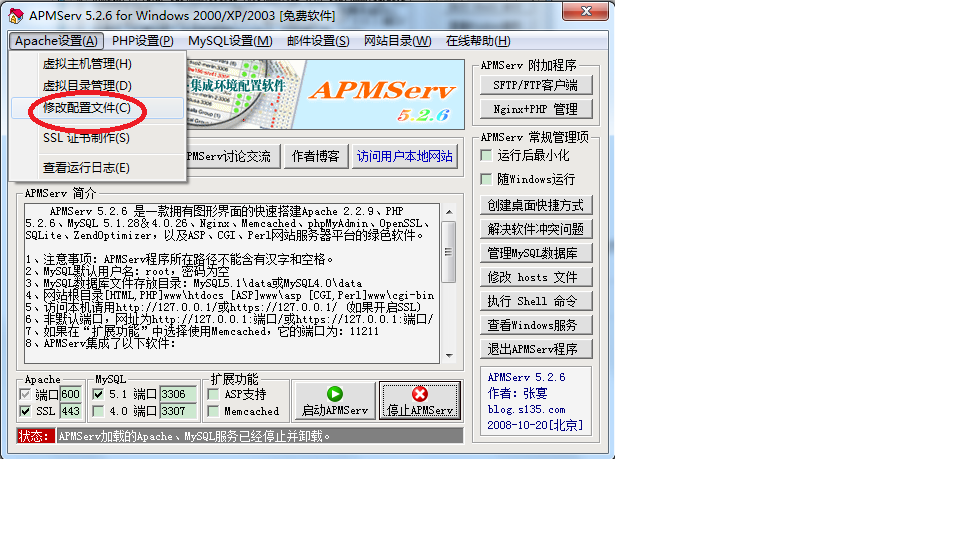Click the Apache port field showing 600
This screenshot has height=540, width=960.
click(70, 394)
